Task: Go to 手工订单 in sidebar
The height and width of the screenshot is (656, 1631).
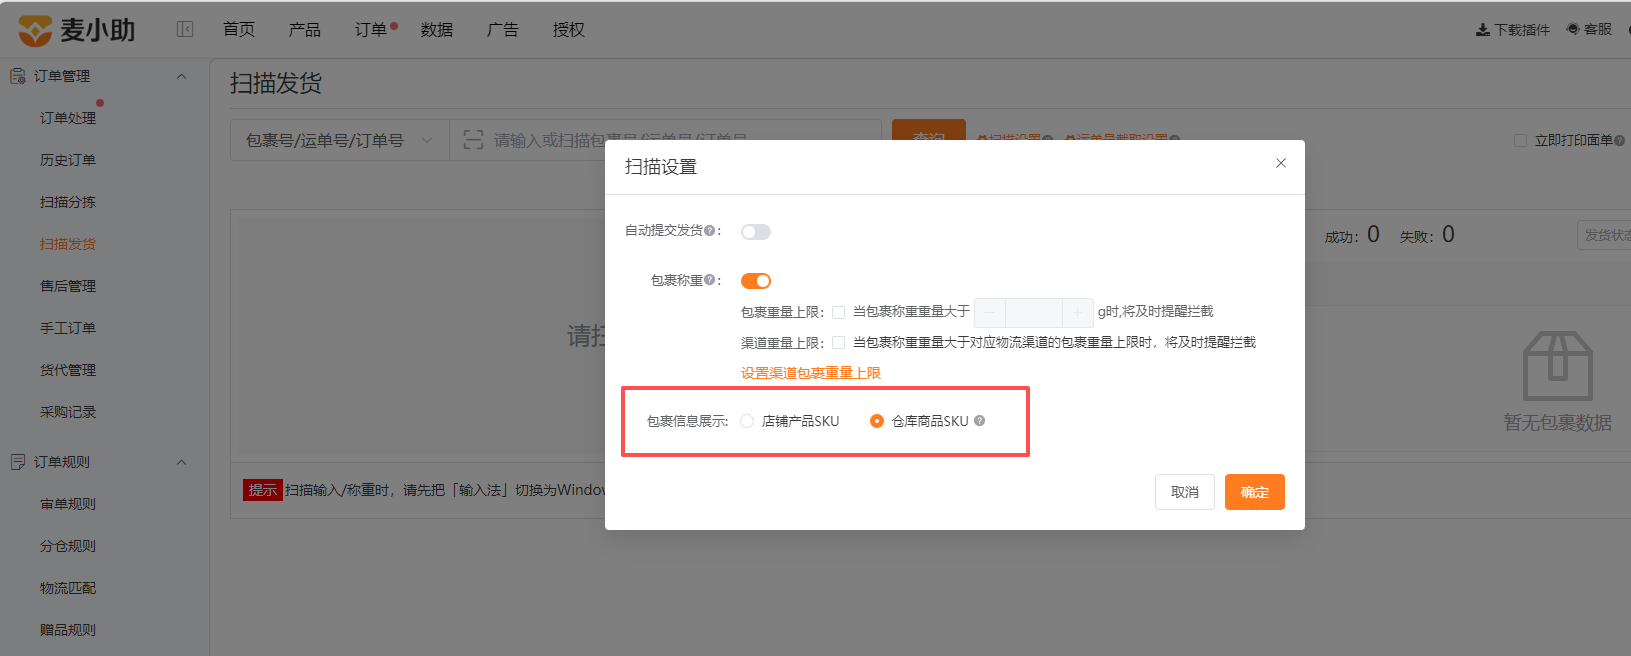Action: pos(68,328)
